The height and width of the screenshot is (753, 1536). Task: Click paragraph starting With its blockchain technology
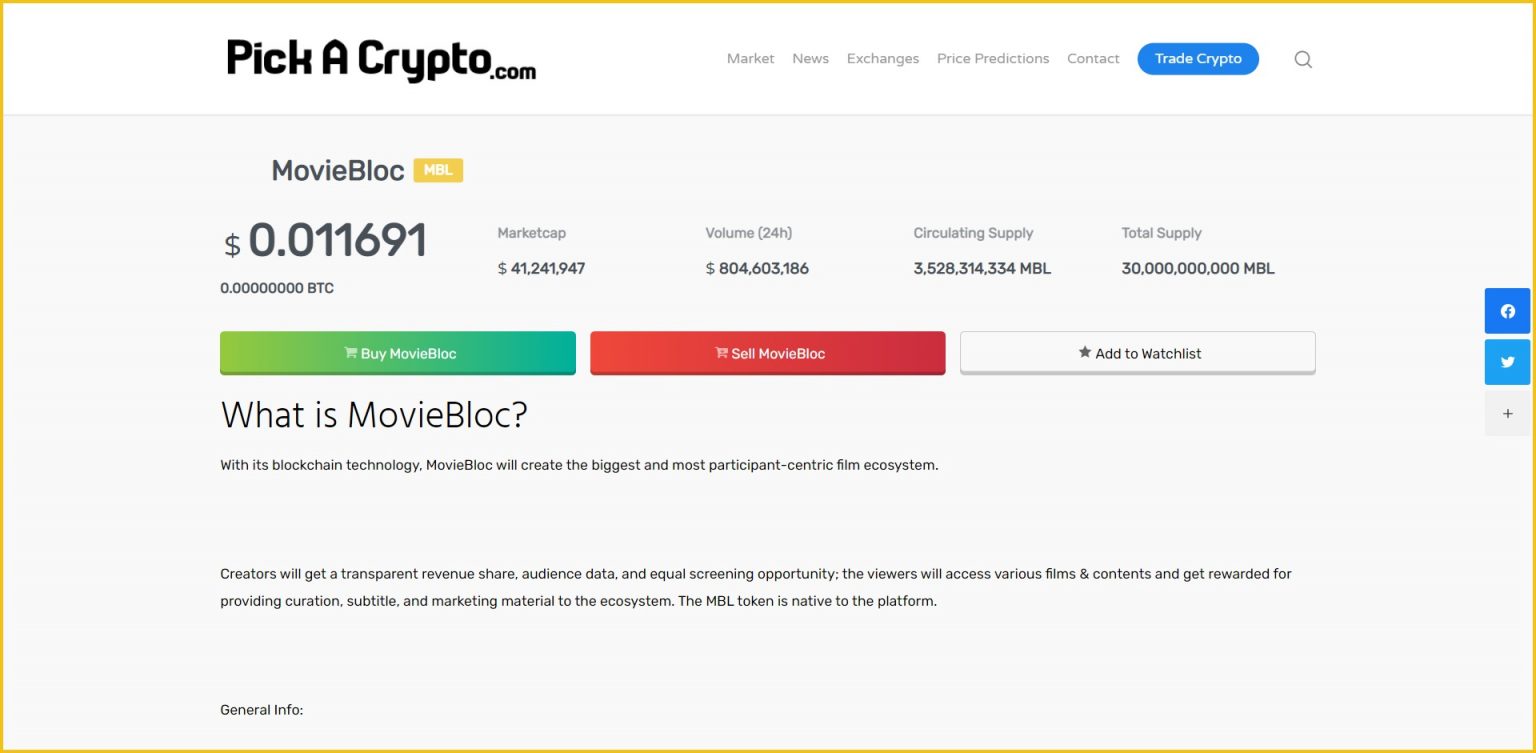tap(579, 465)
